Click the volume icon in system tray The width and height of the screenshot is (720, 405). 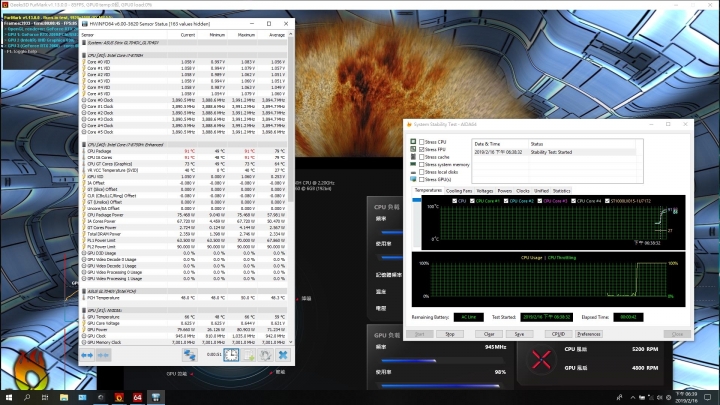tap(660, 397)
